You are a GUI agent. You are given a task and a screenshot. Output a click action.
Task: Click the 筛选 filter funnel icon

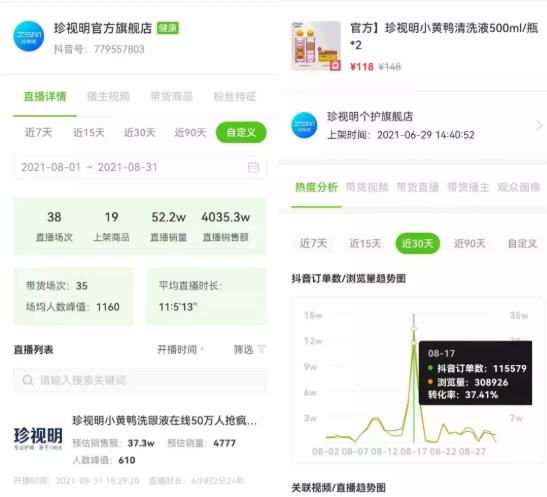click(x=262, y=349)
